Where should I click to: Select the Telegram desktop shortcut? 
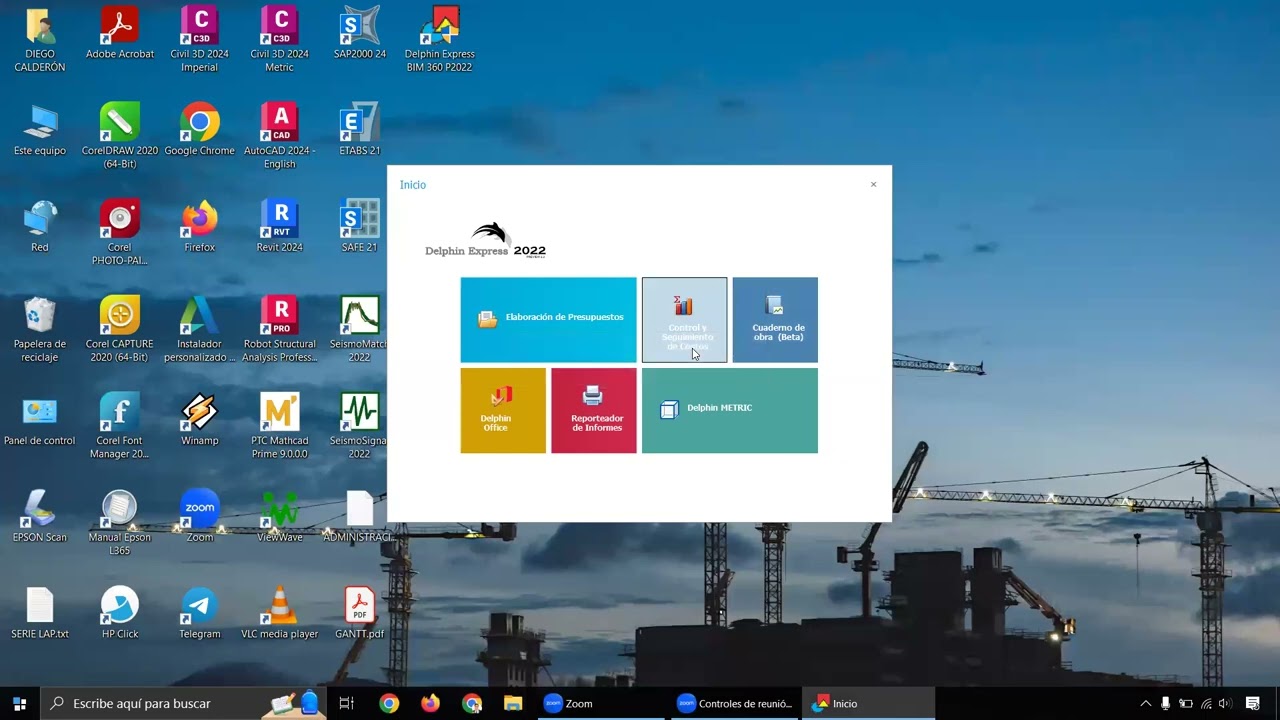200,613
